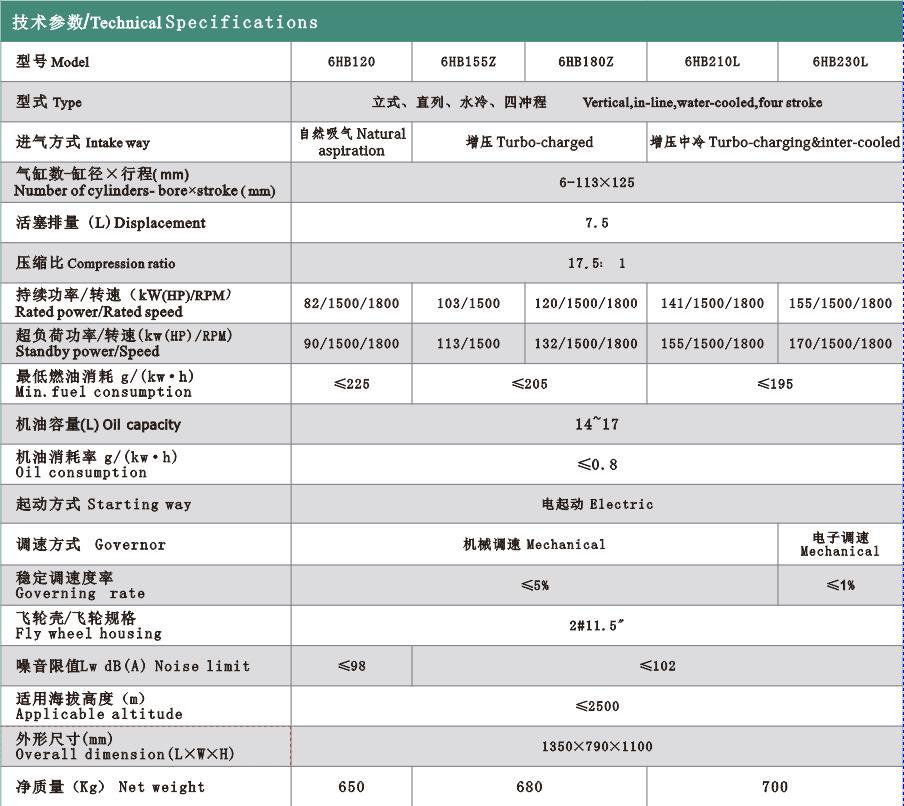Image resolution: width=904 pixels, height=806 pixels.
Task: Select the ≤225 fuel consumption cell
Action: click(351, 384)
